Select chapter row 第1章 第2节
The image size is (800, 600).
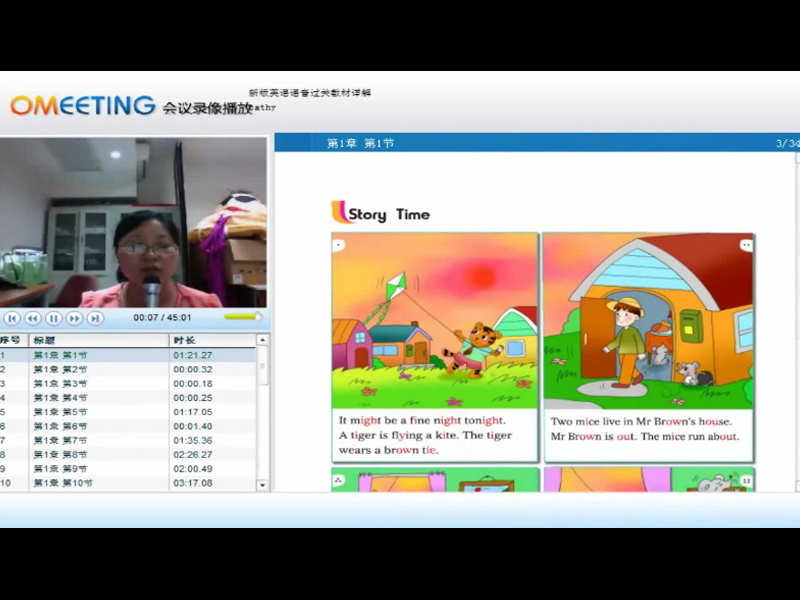pos(60,369)
